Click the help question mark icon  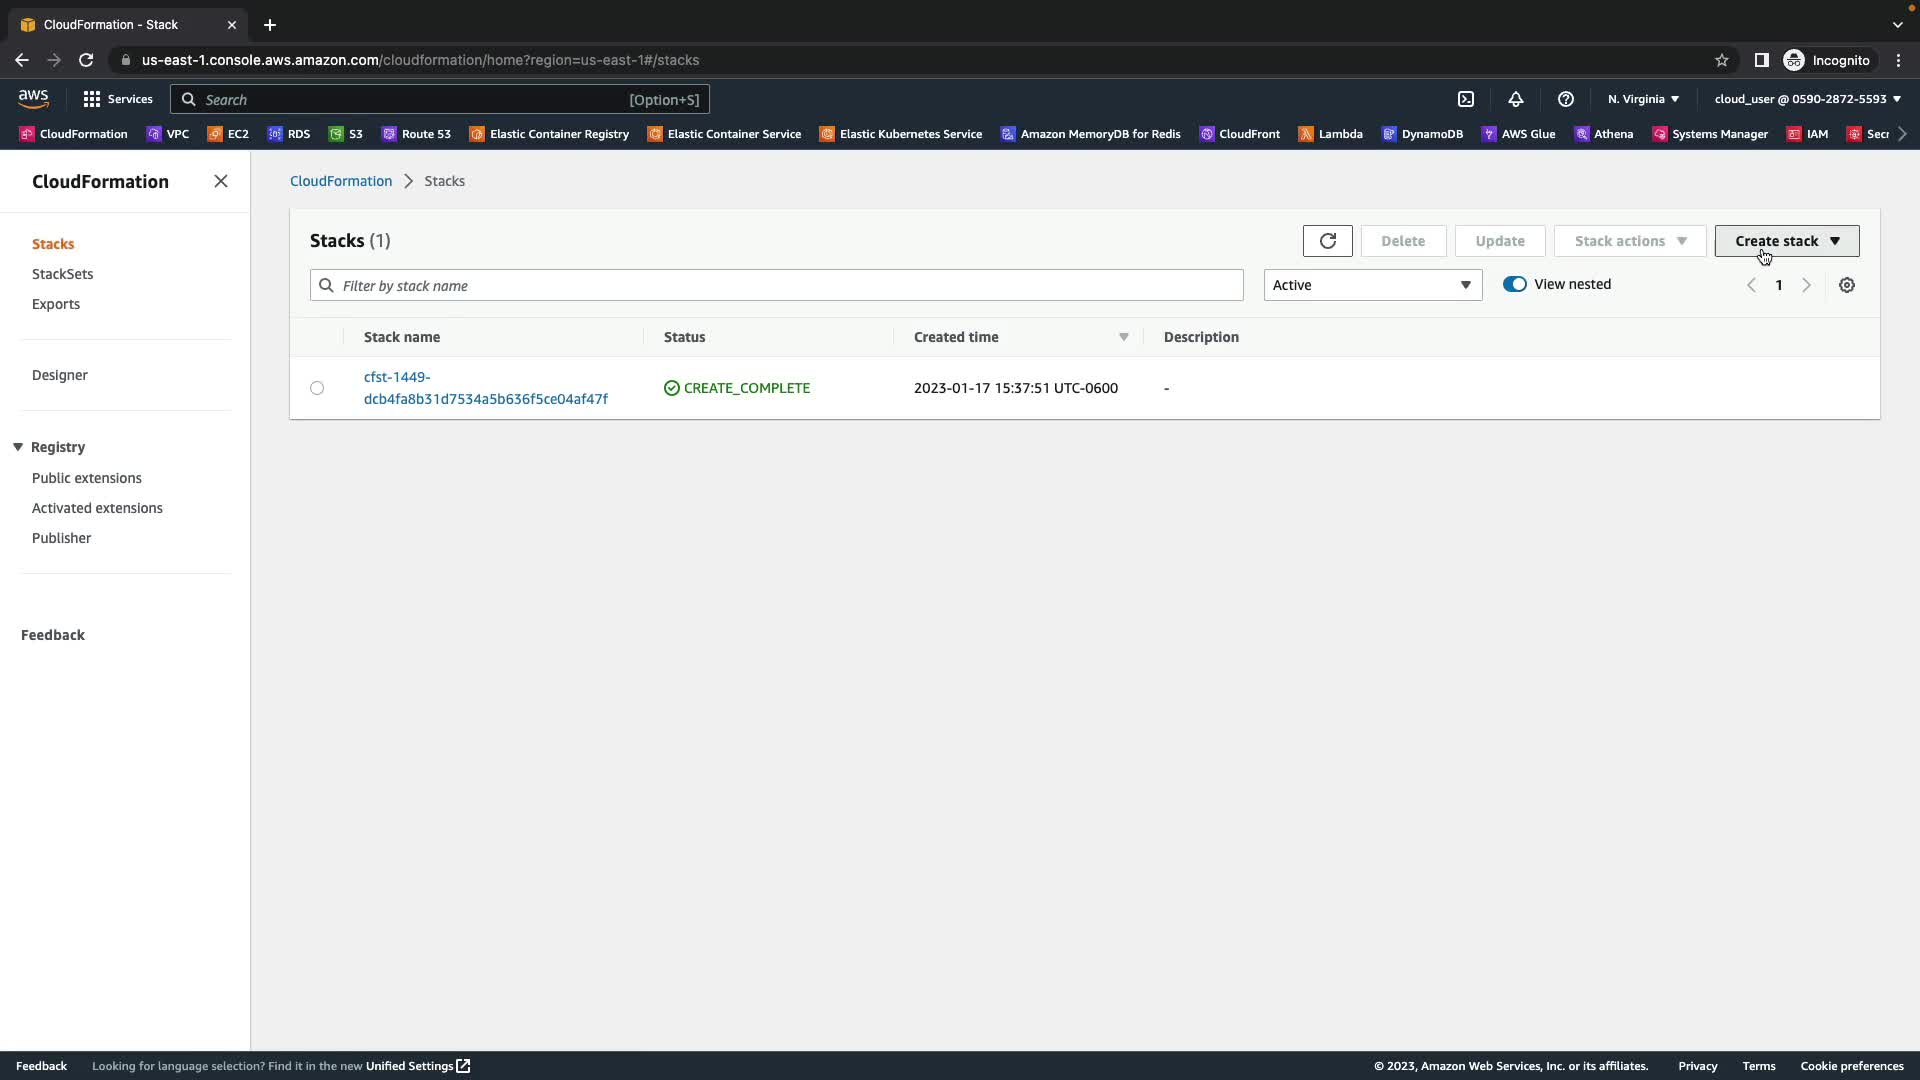click(x=1565, y=99)
